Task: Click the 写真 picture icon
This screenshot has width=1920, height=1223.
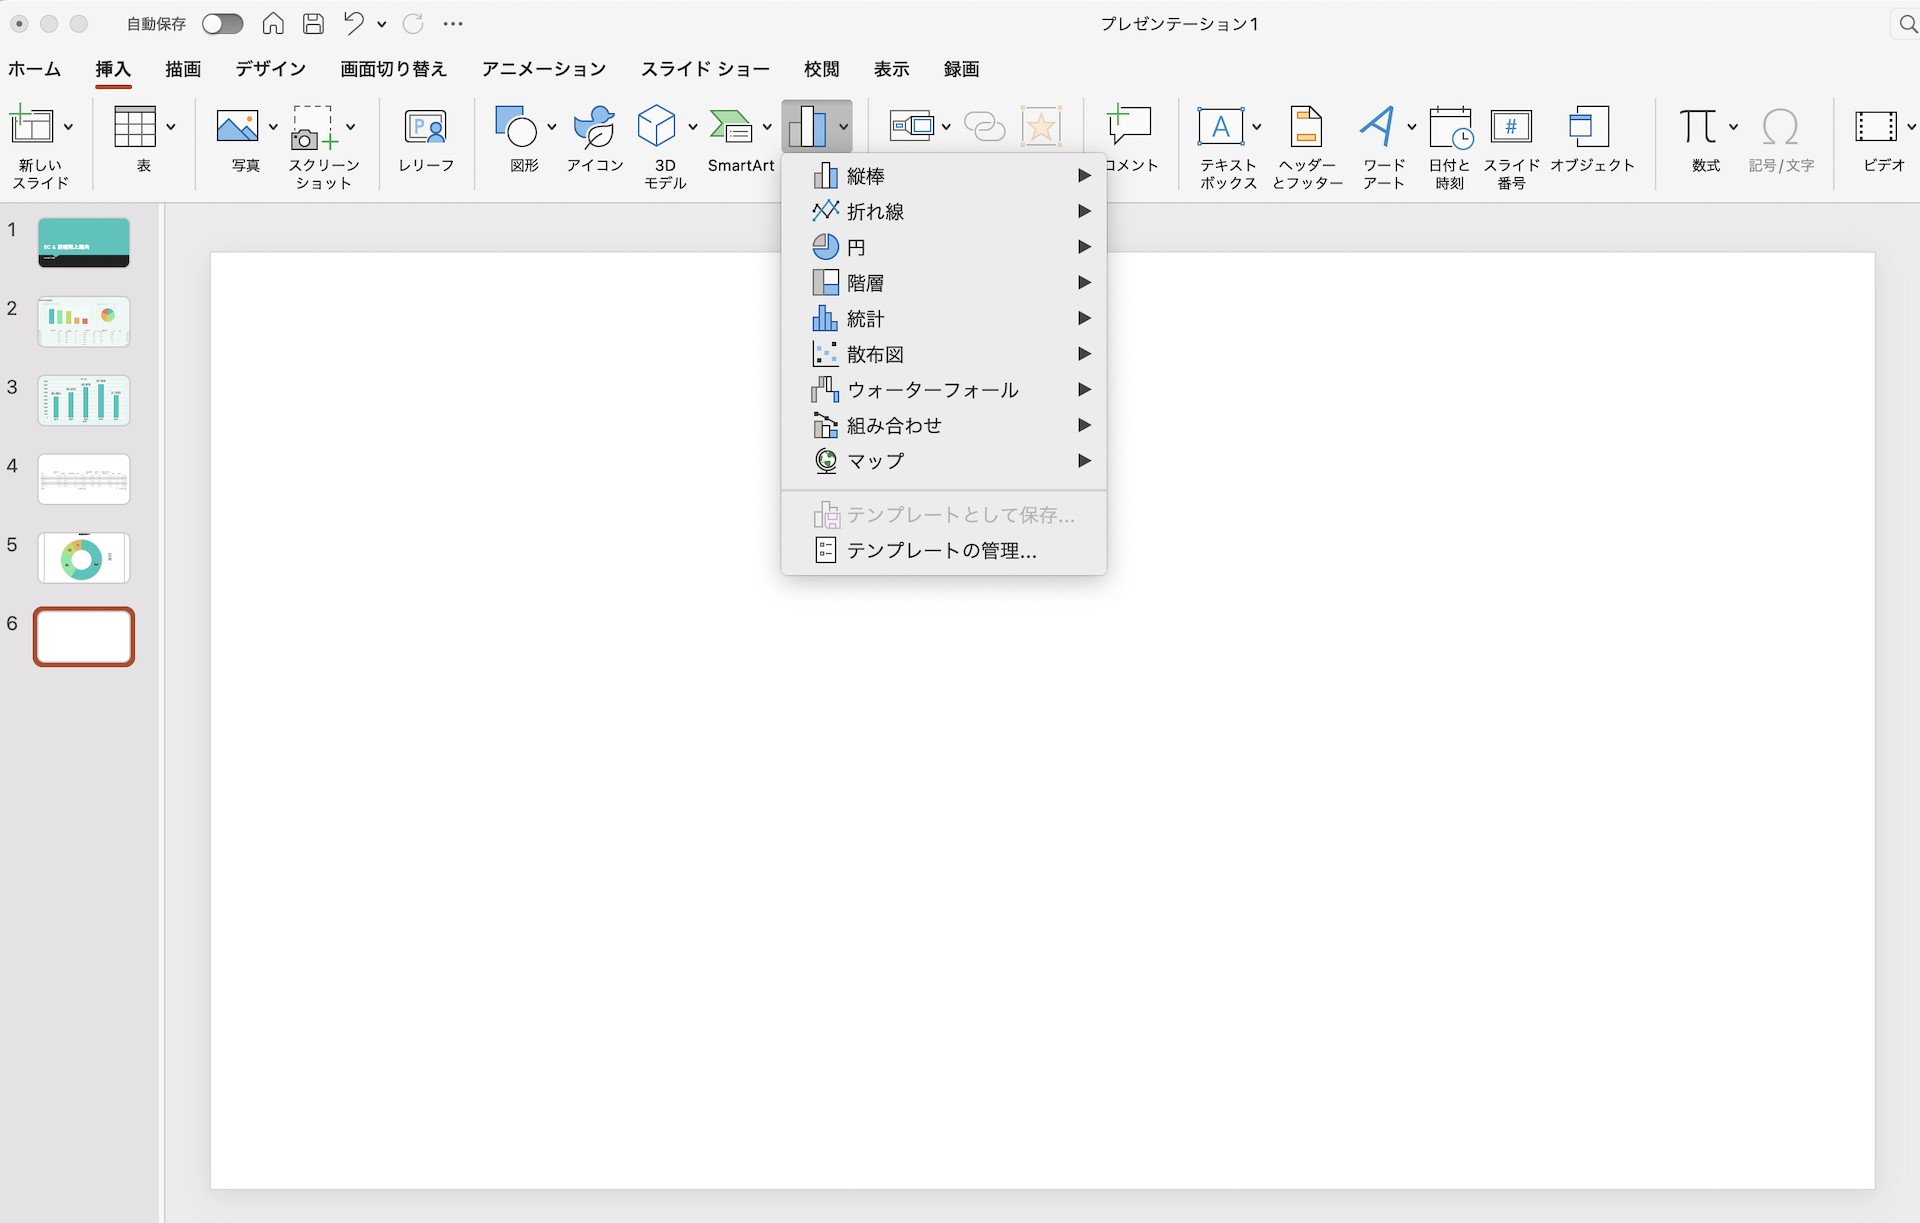Action: click(x=238, y=127)
